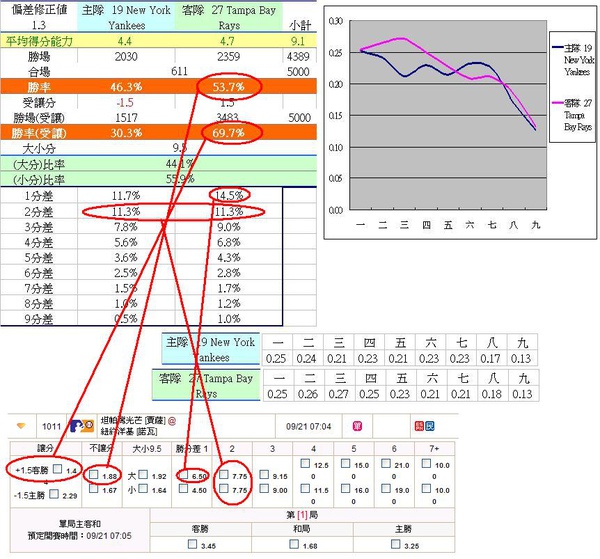Image resolution: width=600 pixels, height=559 pixels.
Task: Click the 2030 Yankees wins cell
Action: (x=126, y=57)
